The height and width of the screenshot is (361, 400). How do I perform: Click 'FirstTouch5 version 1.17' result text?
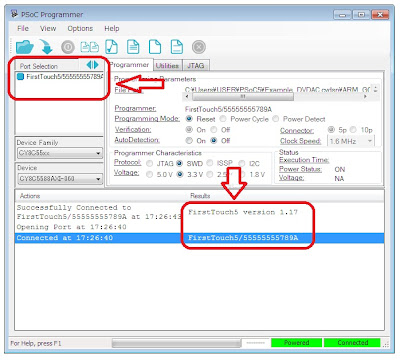click(243, 212)
